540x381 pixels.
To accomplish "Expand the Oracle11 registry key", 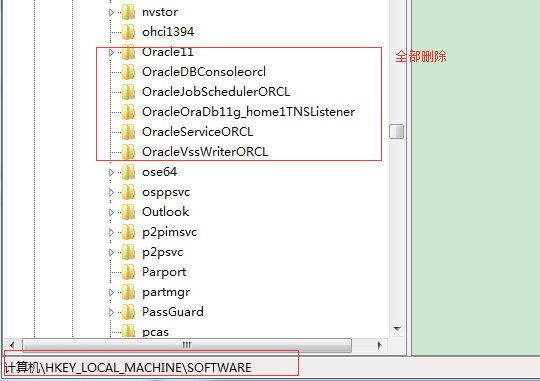I will coord(111,53).
